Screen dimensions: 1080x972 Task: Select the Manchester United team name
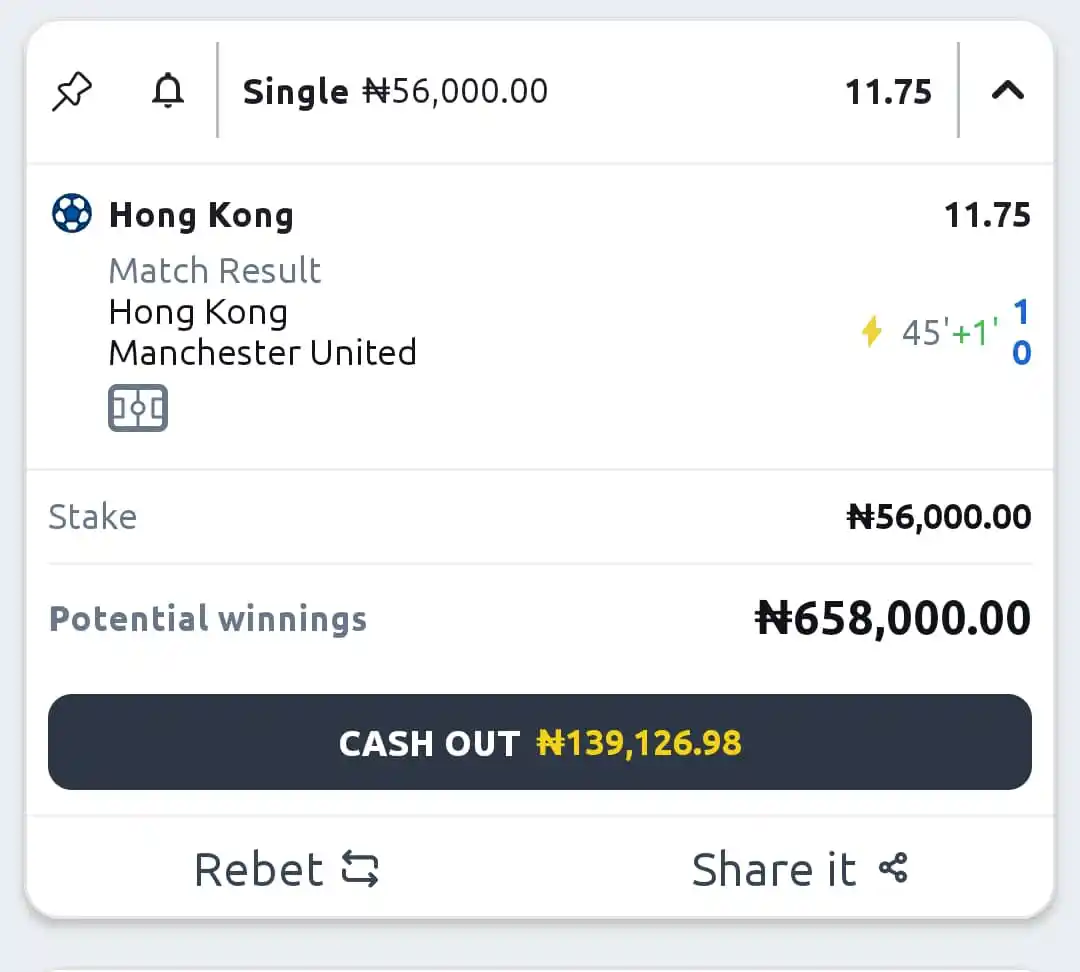coord(262,353)
